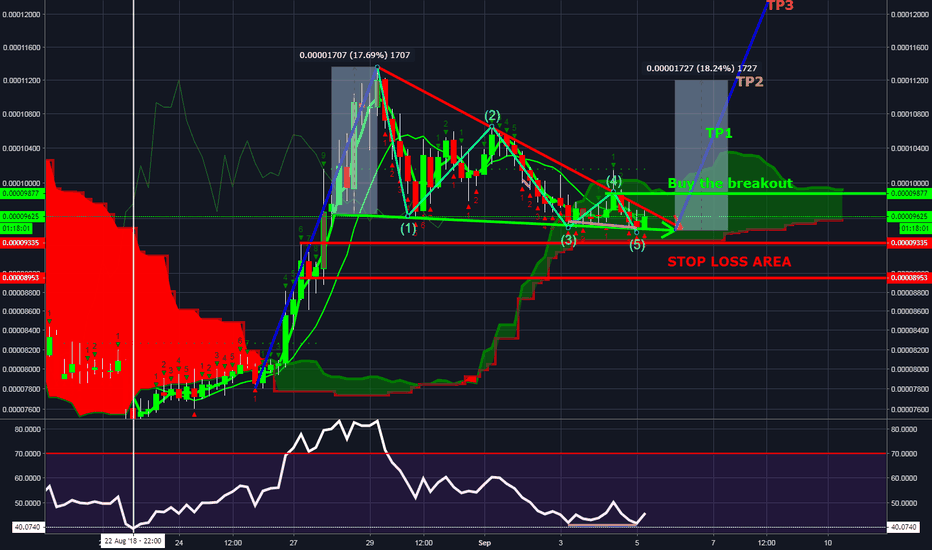Click the '27' date on the time axis
Viewport: 932px width, 550px height.
[x=293, y=543]
